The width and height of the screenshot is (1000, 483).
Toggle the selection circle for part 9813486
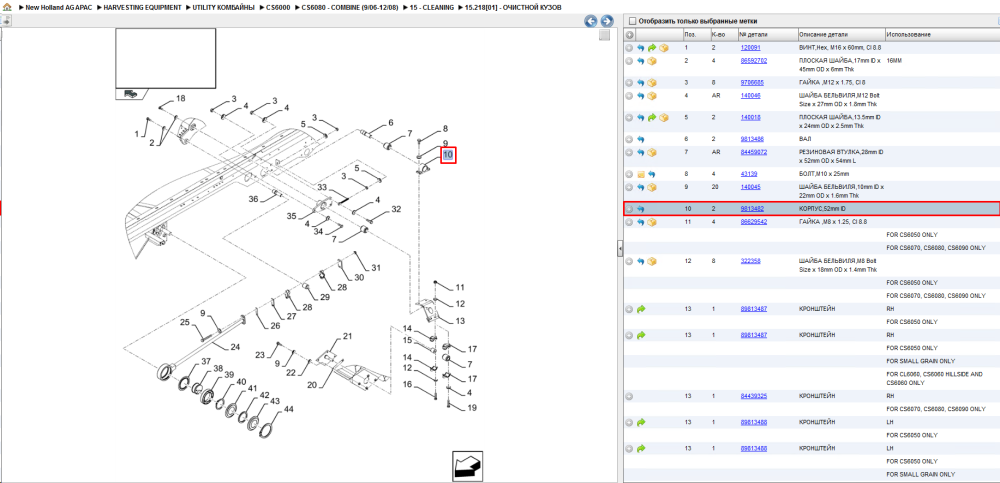[x=629, y=138]
